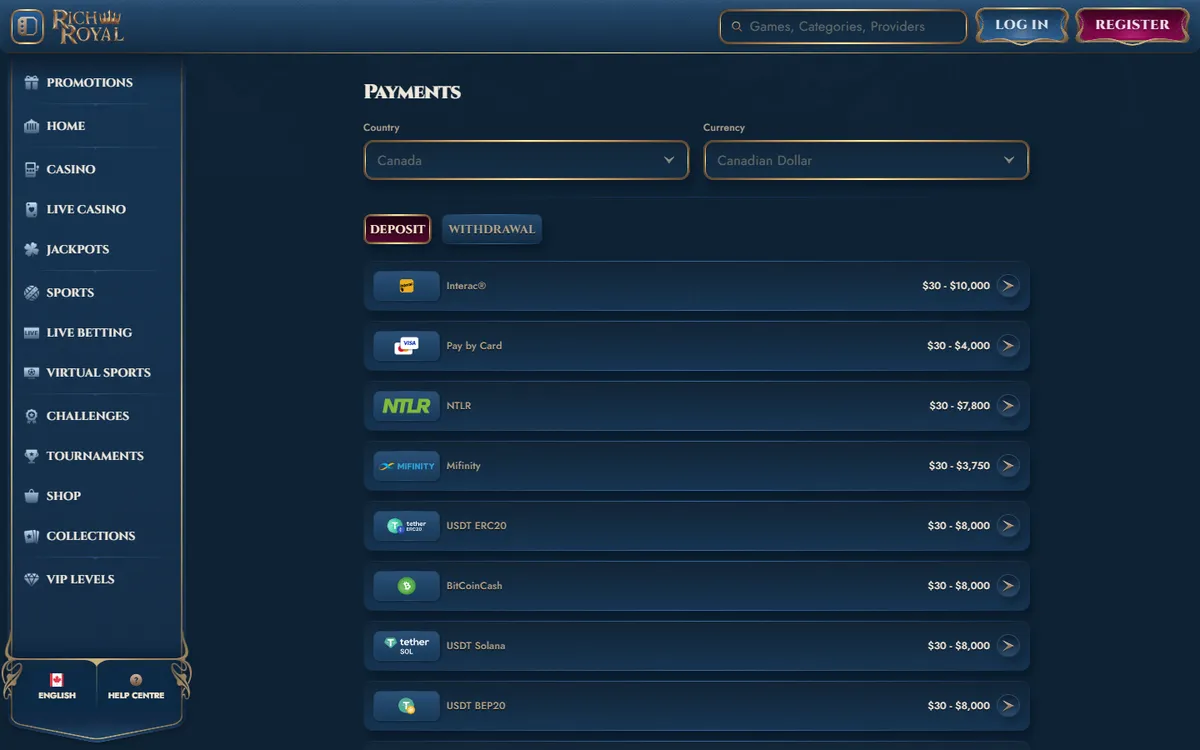Screen dimensions: 1200x750
Task: Click the $30 - $4,000 limit text
Action: [x=958, y=346]
